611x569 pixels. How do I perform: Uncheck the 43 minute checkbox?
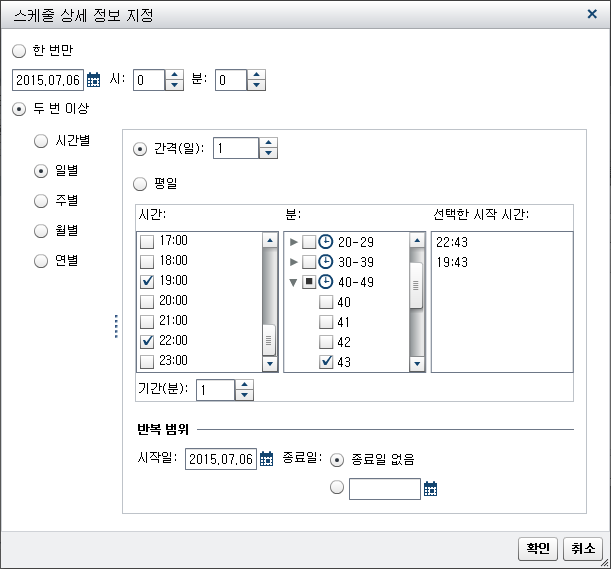point(326,362)
